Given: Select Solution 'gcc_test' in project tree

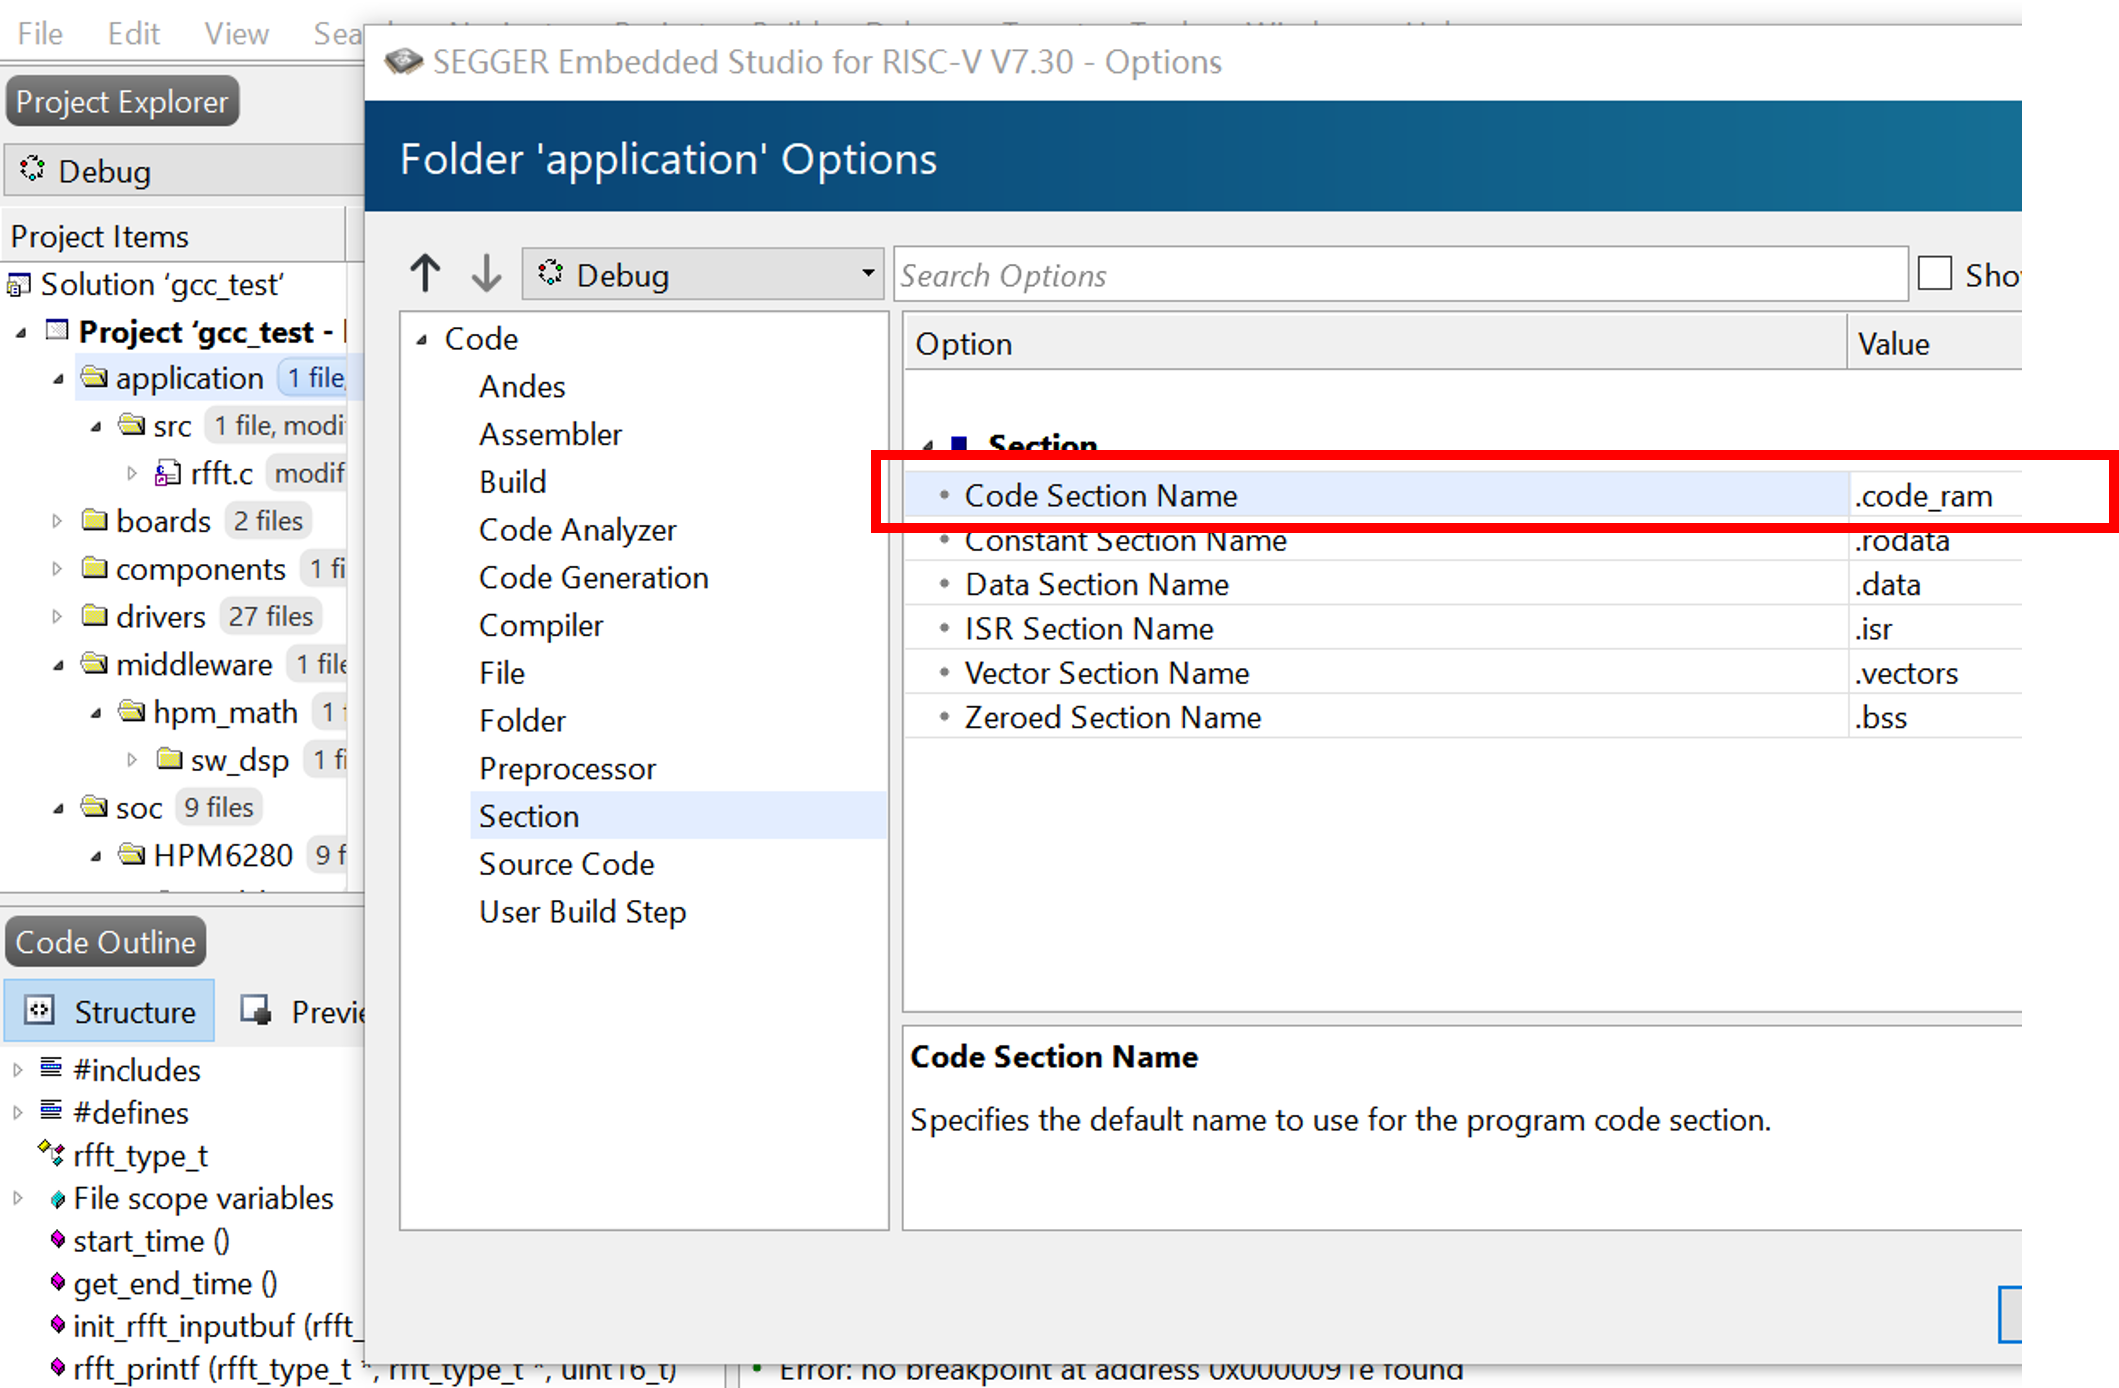Looking at the screenshot, I should [162, 285].
